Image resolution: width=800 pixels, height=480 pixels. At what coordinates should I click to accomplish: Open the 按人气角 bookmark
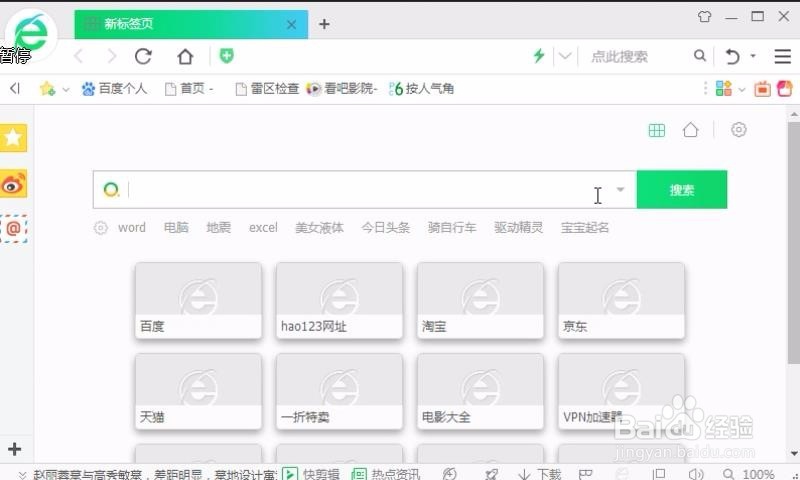coord(421,89)
